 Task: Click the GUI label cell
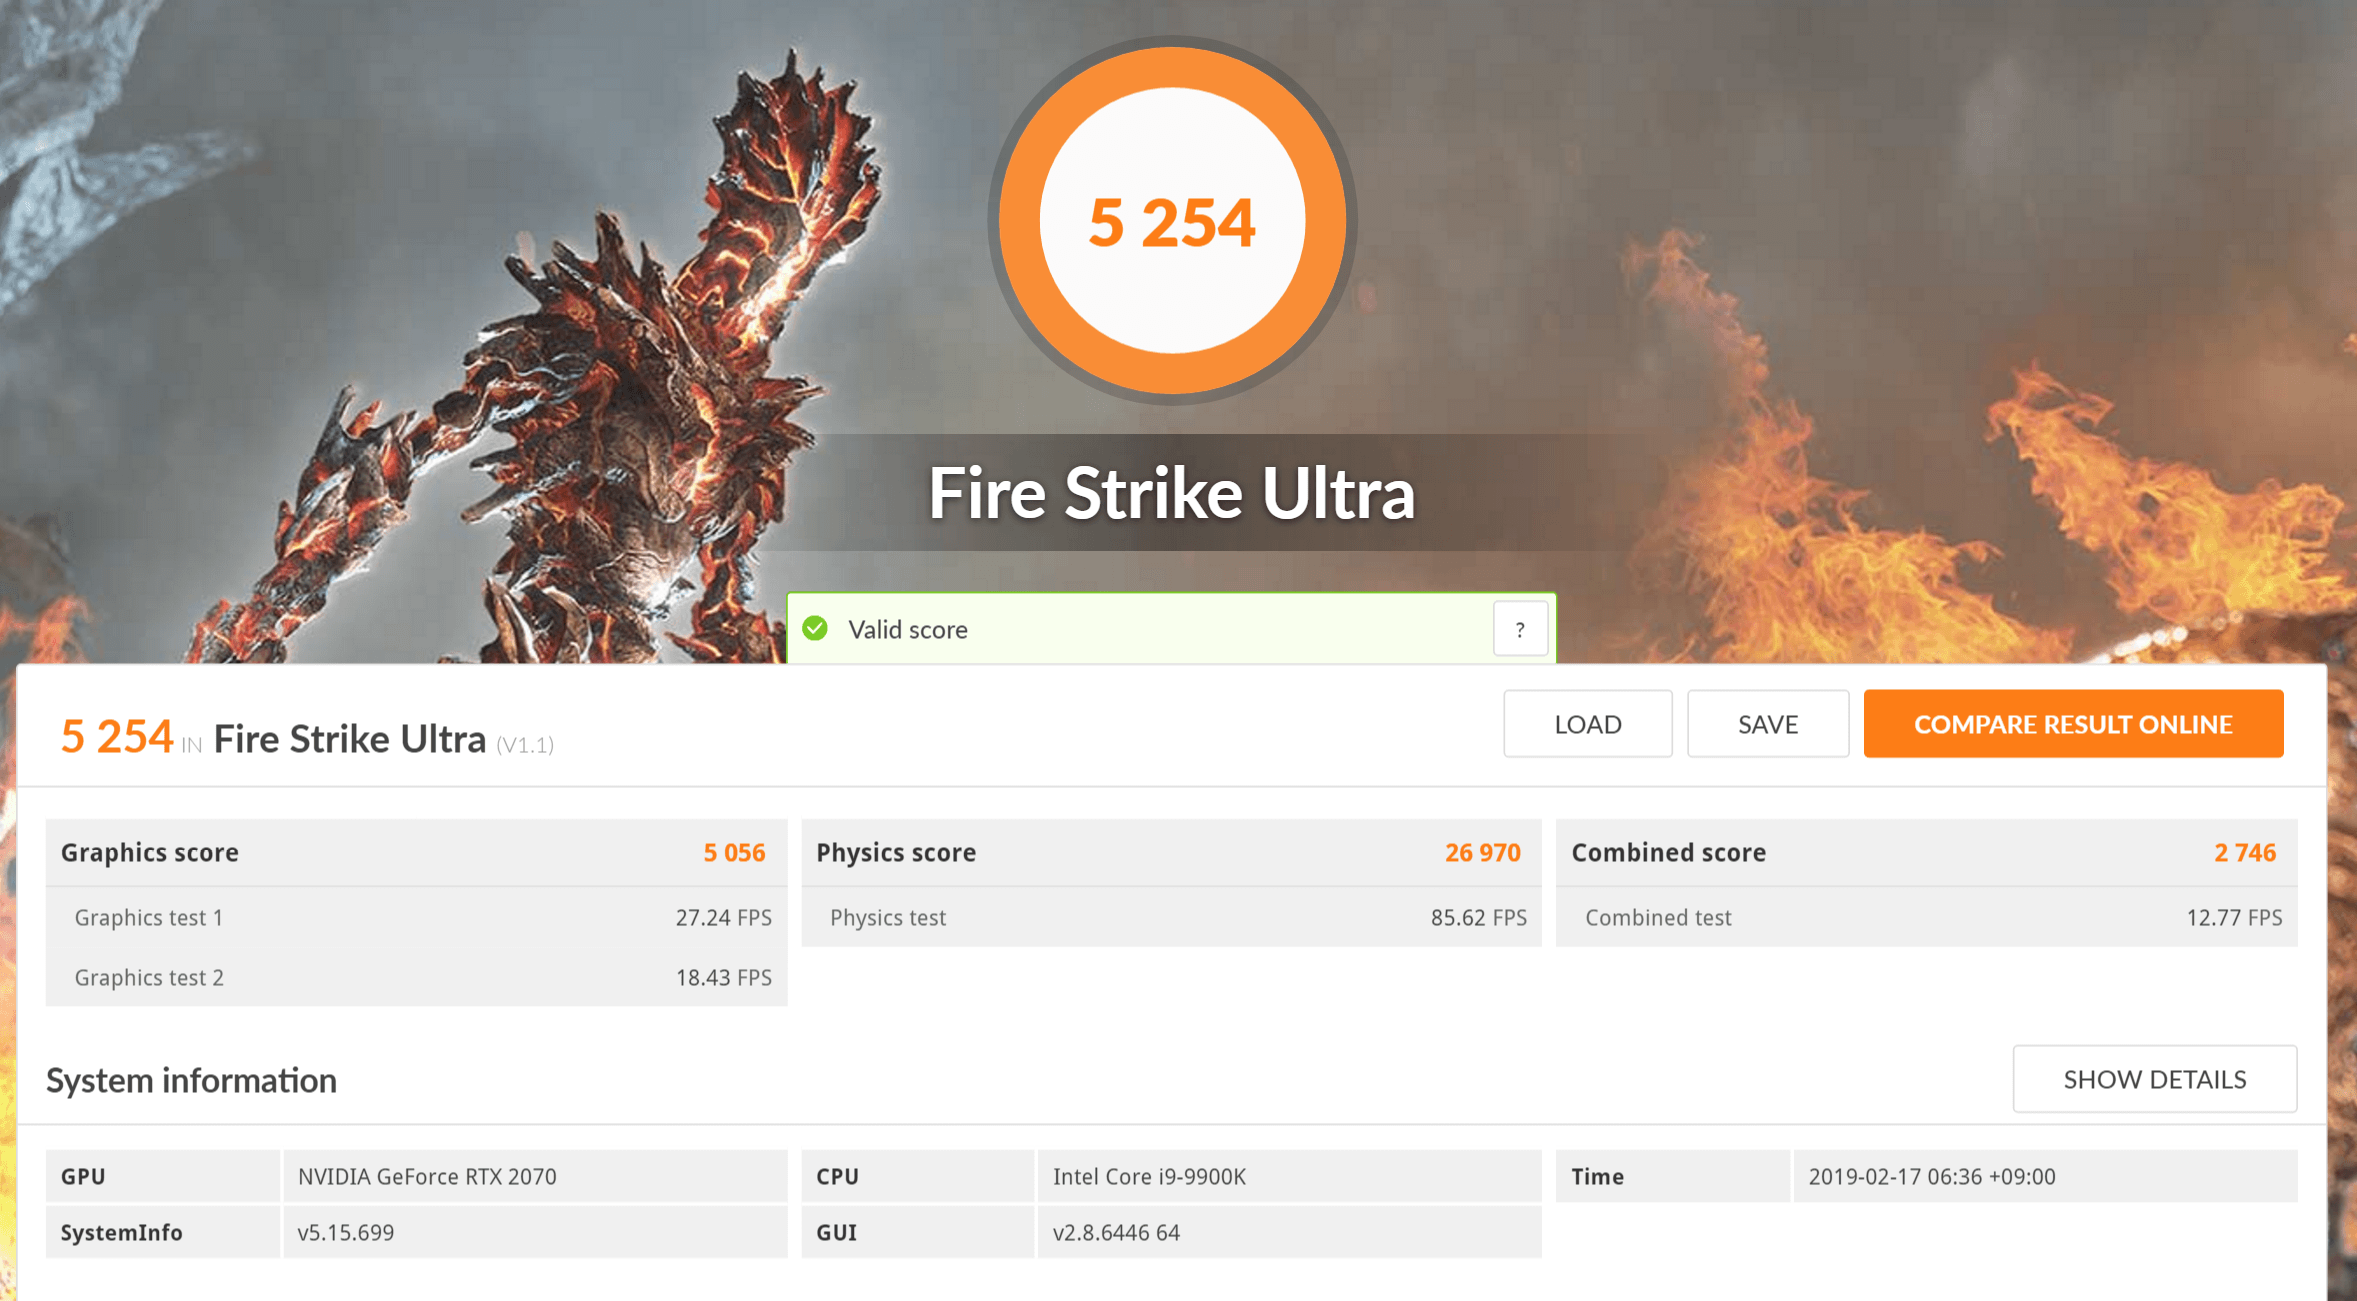[917, 1232]
